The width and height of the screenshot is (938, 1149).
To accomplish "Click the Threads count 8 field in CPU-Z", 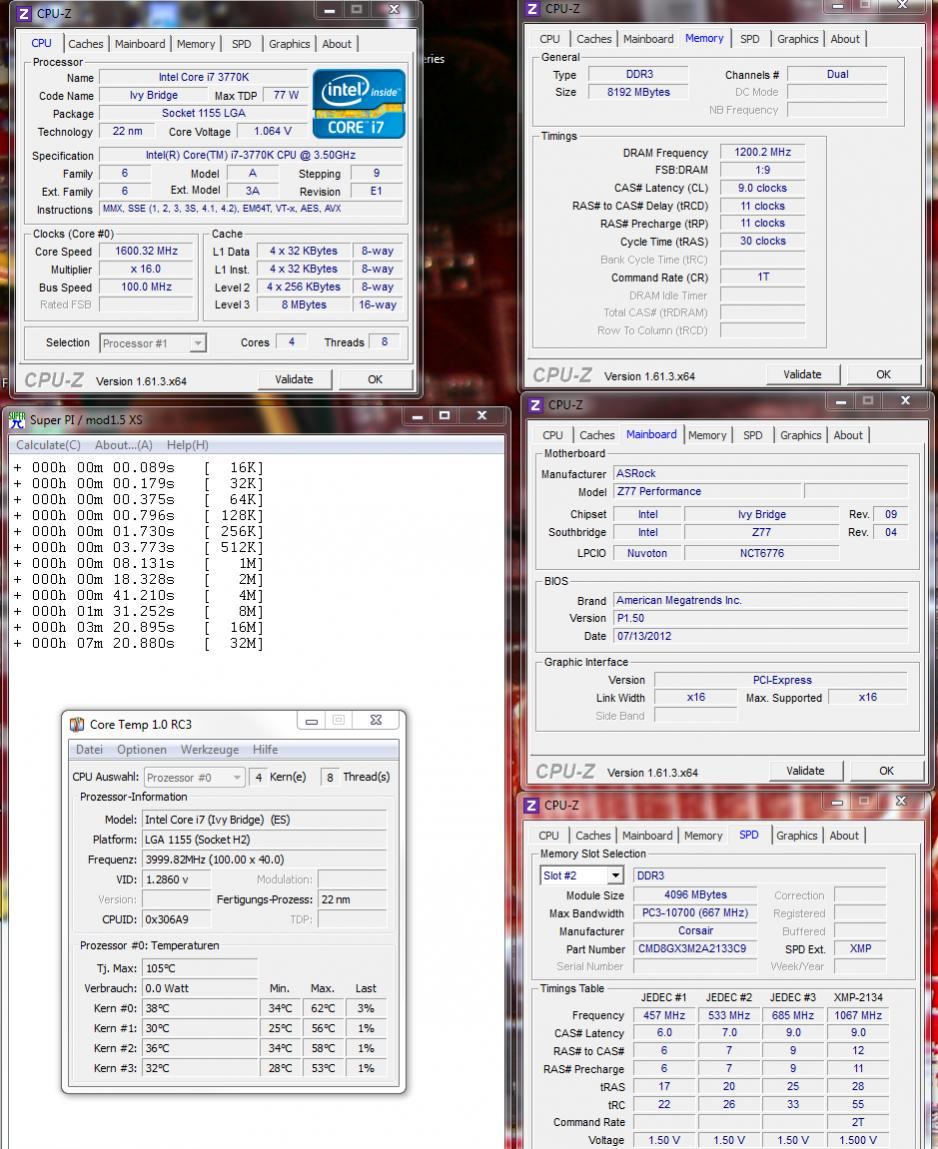I will 384,342.
